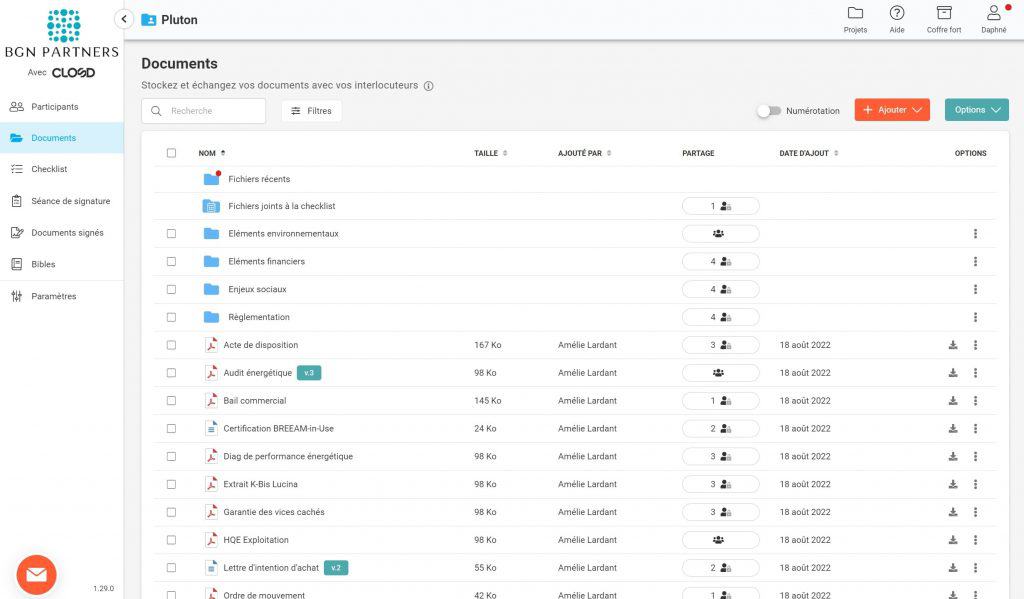Sort the table by TAILLE column

tap(490, 153)
